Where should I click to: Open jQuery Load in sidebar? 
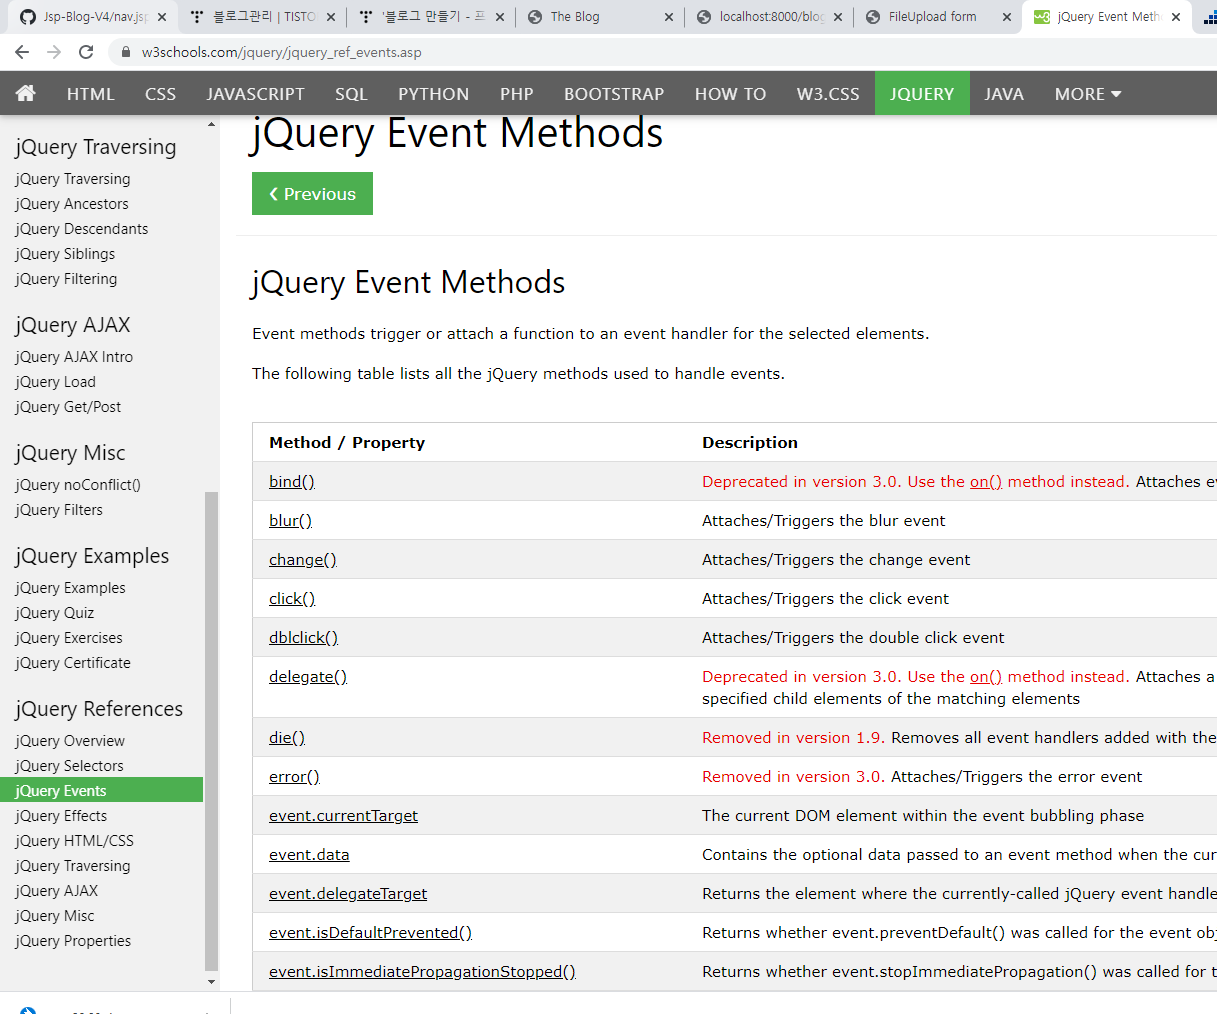pyautogui.click(x=55, y=381)
